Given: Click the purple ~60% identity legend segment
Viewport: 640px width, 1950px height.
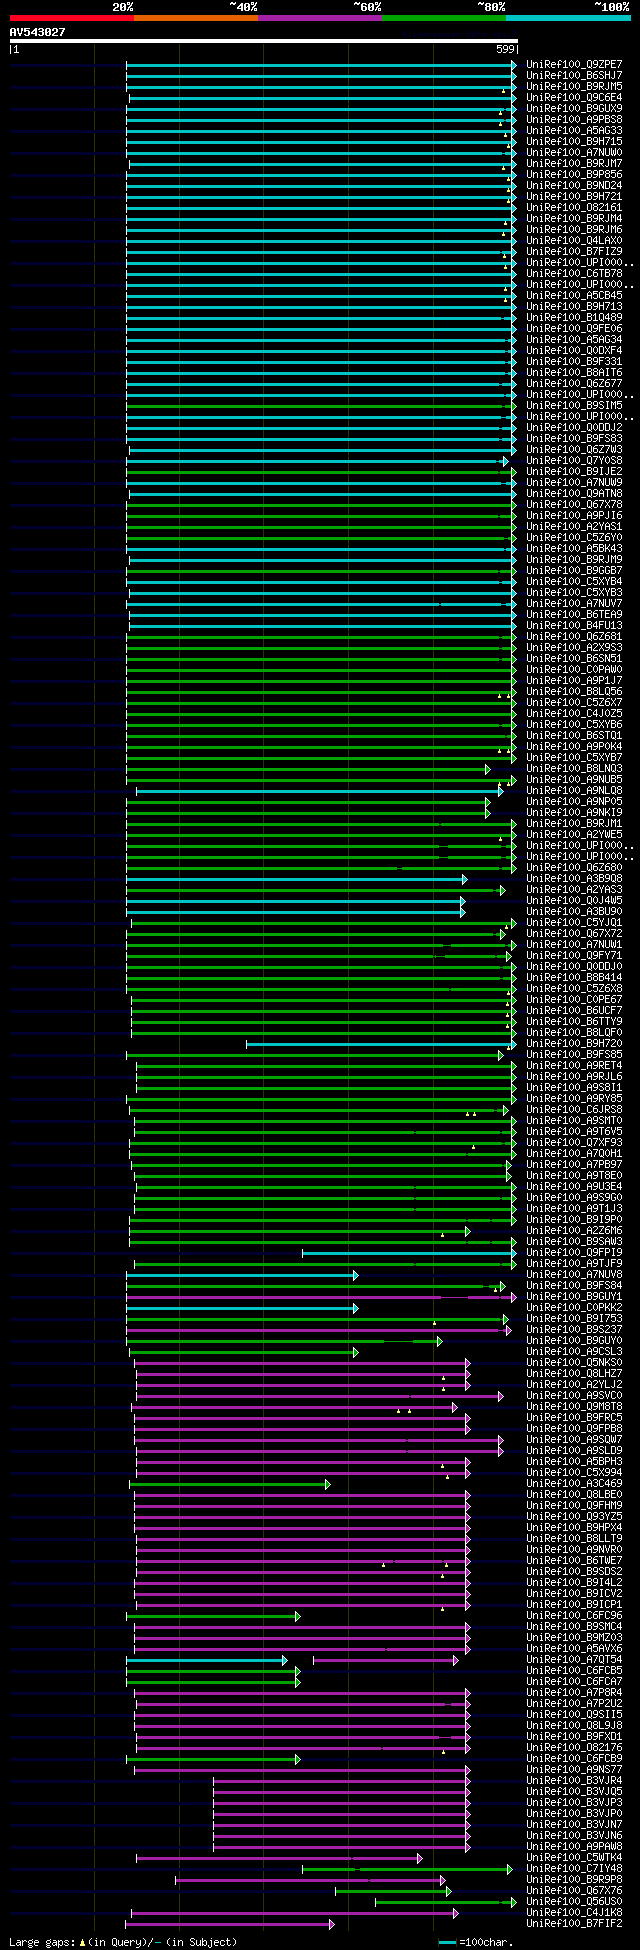Looking at the screenshot, I should tap(320, 17).
